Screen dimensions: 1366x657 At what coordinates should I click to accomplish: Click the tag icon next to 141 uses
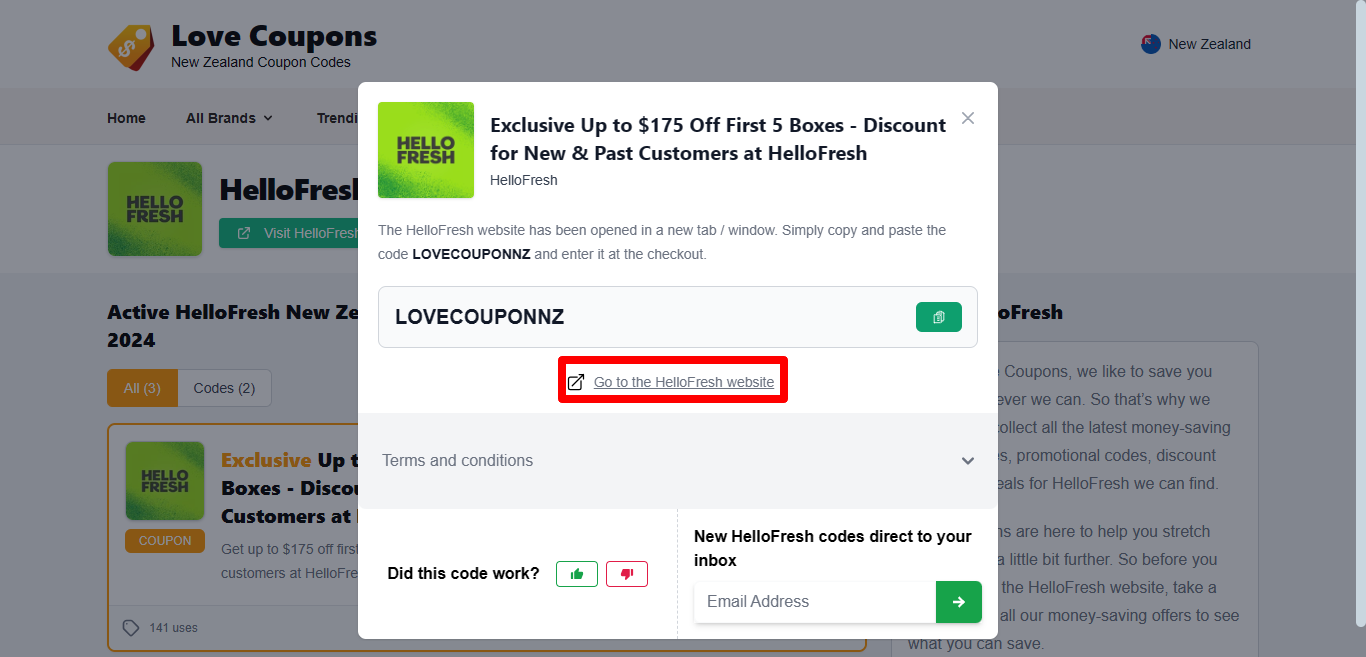pyautogui.click(x=131, y=627)
